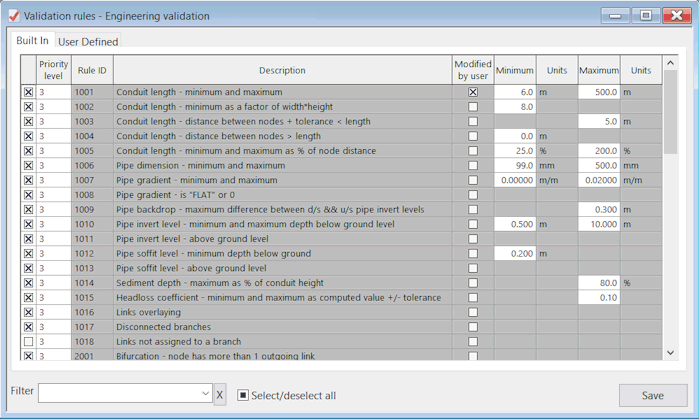Click rule ID 1015 cell
This screenshot has width=699, height=419.
(92, 298)
